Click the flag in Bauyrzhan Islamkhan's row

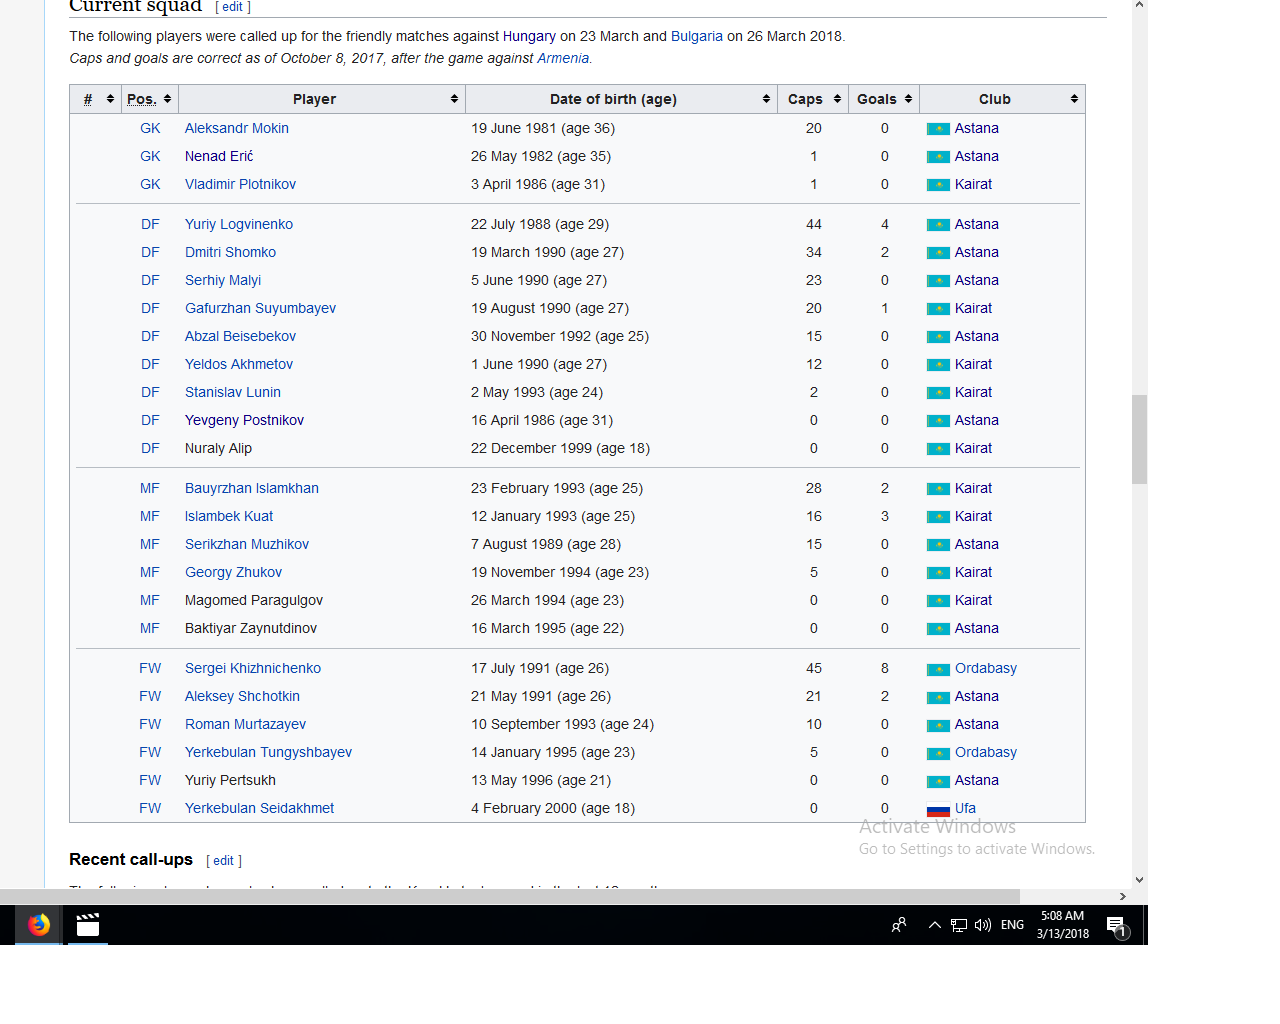click(938, 489)
